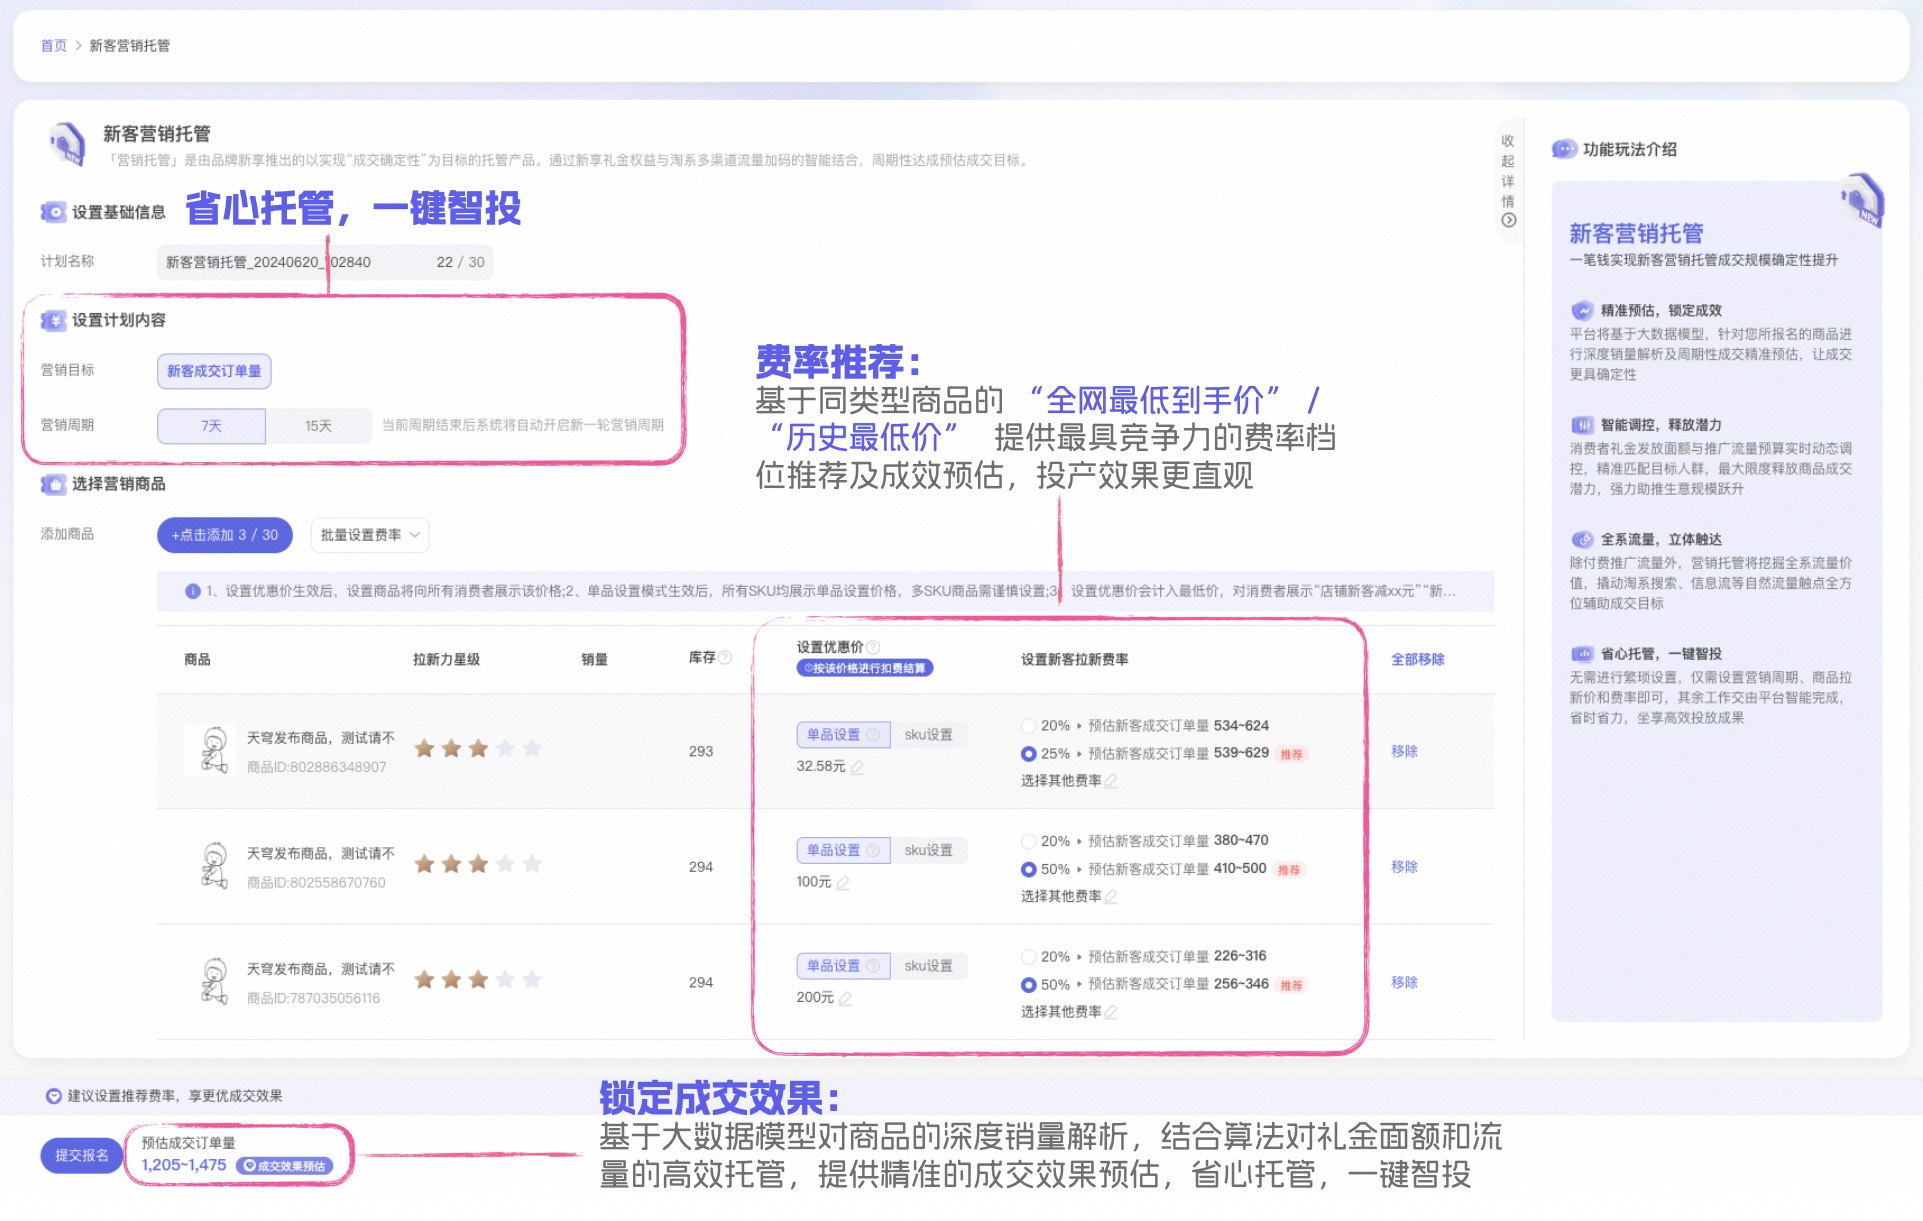Click the 设置优惠价 help question icon
The image size is (1923, 1221).
(x=873, y=647)
